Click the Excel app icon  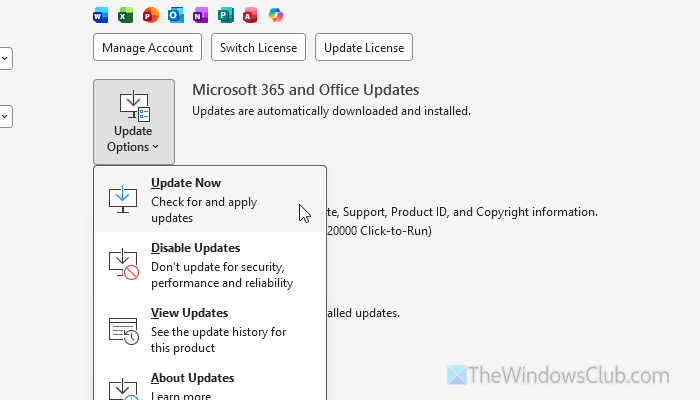pyautogui.click(x=125, y=15)
